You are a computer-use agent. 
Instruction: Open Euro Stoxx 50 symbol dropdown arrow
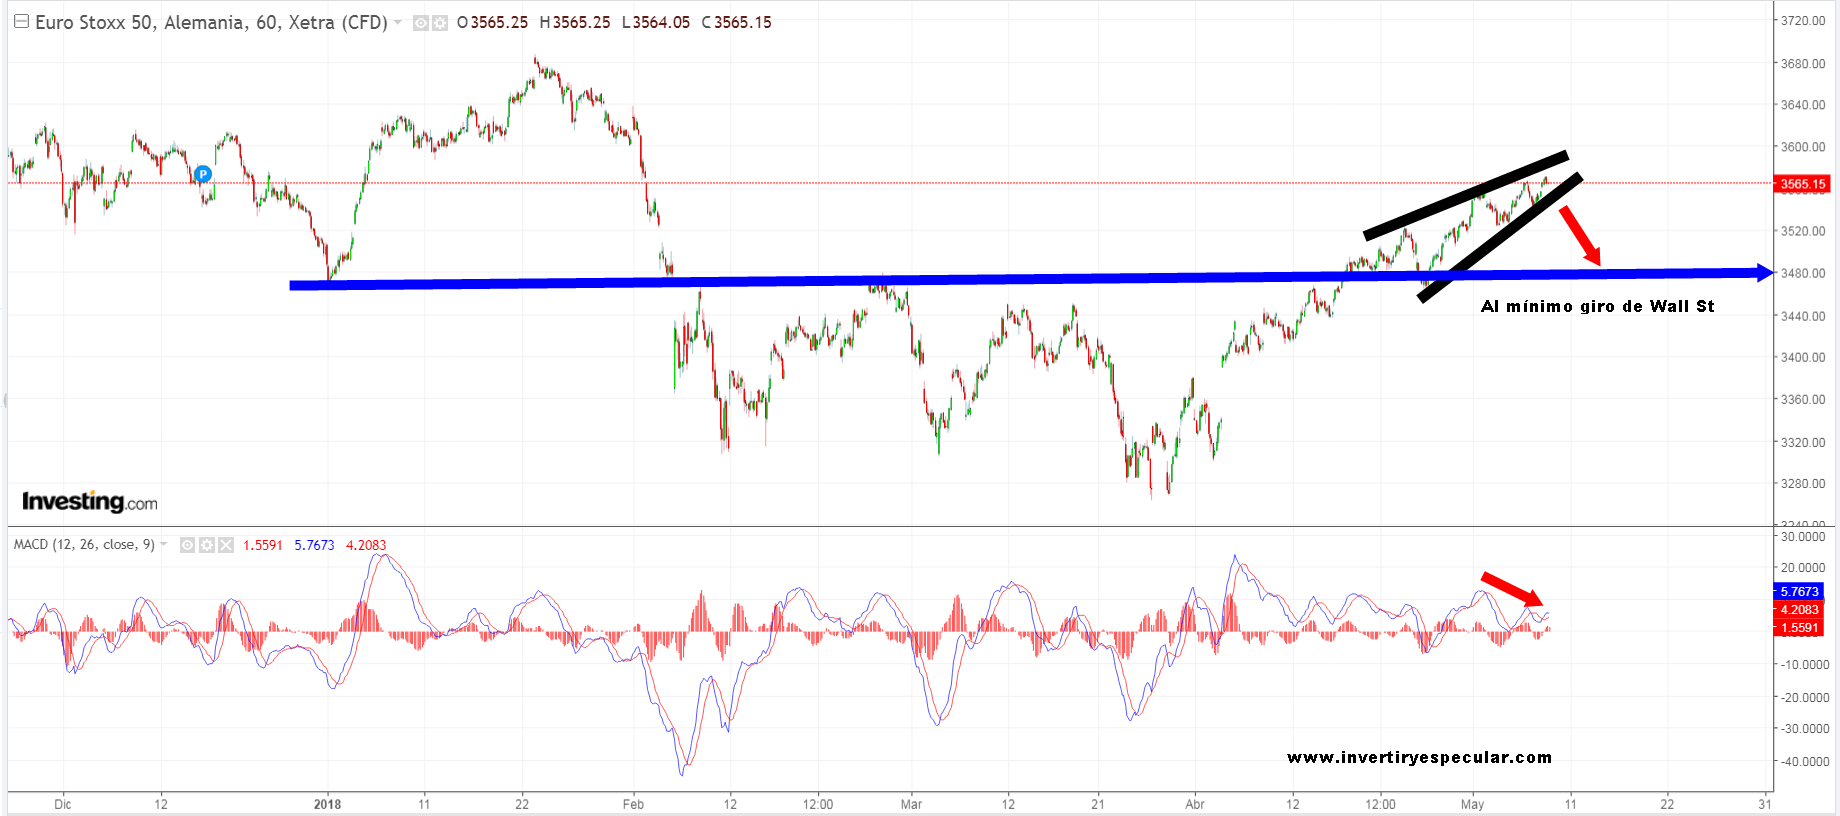click(x=398, y=22)
